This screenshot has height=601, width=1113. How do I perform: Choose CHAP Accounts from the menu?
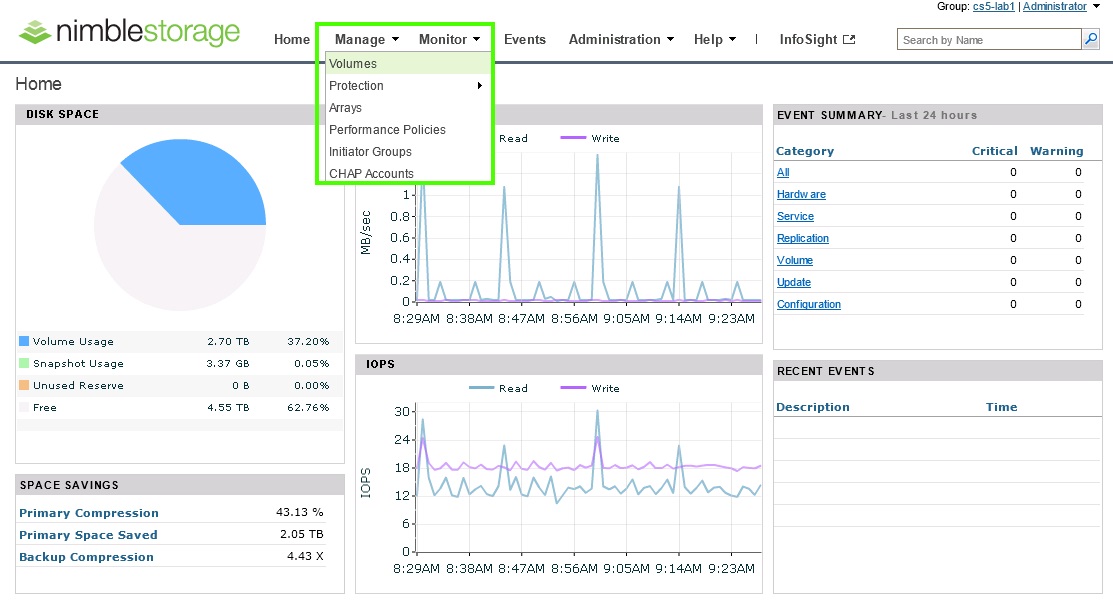tap(370, 173)
